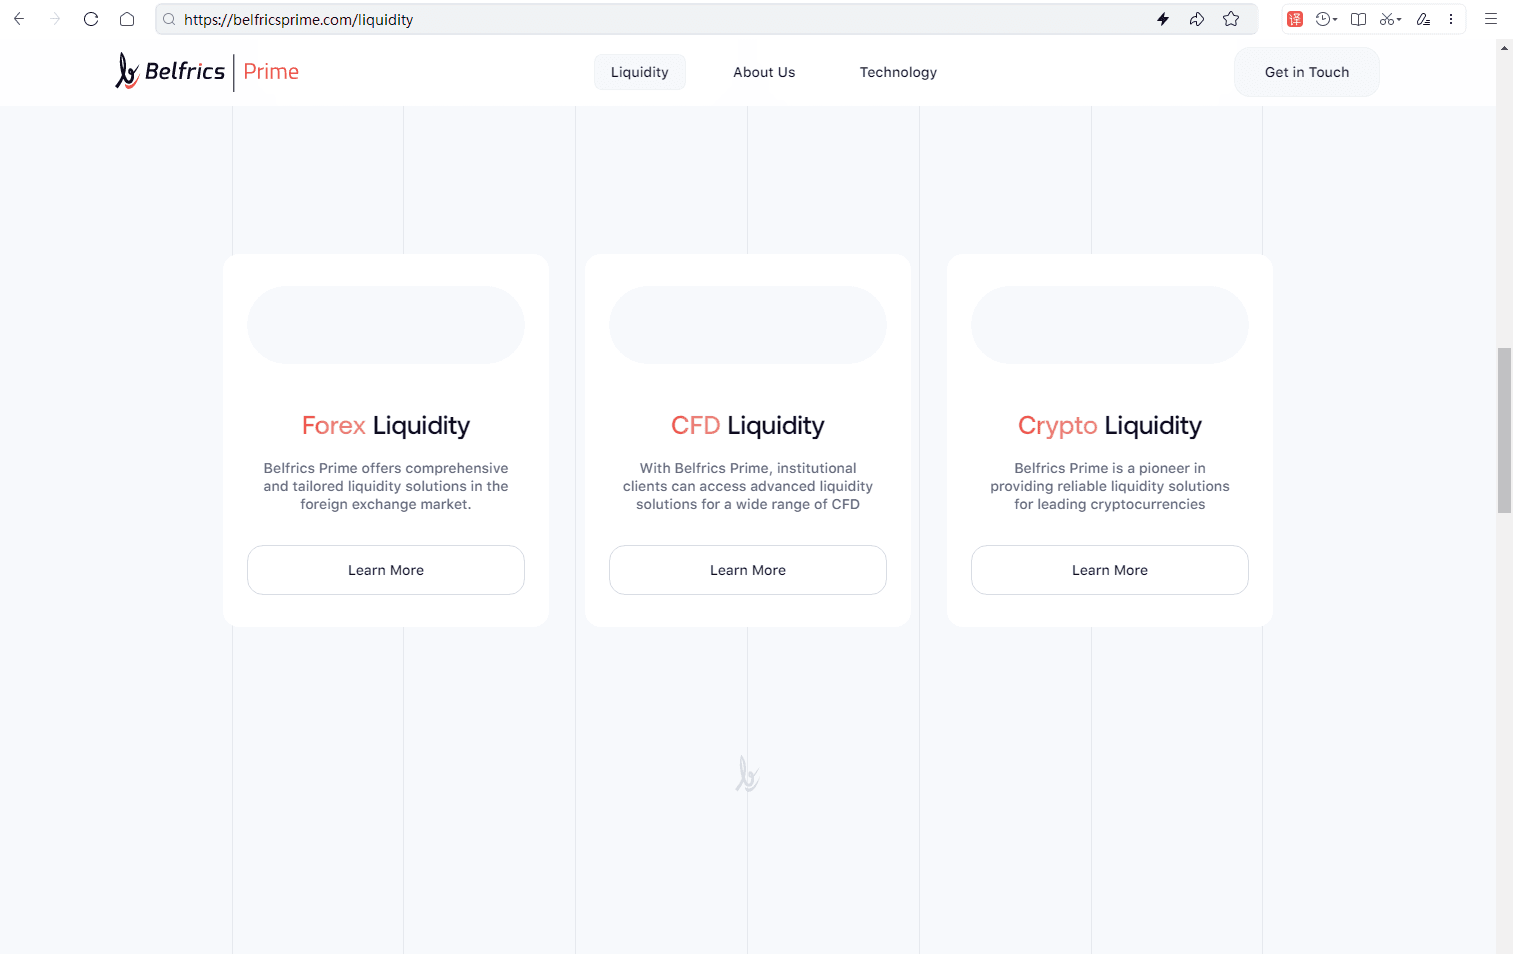Click the Forex Liquidity heading

[x=386, y=426]
